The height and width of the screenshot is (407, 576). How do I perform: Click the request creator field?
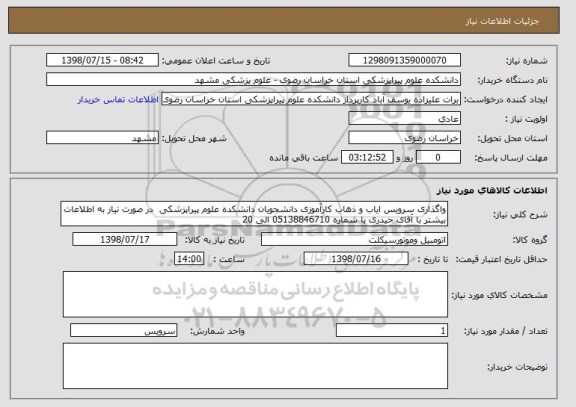311,99
